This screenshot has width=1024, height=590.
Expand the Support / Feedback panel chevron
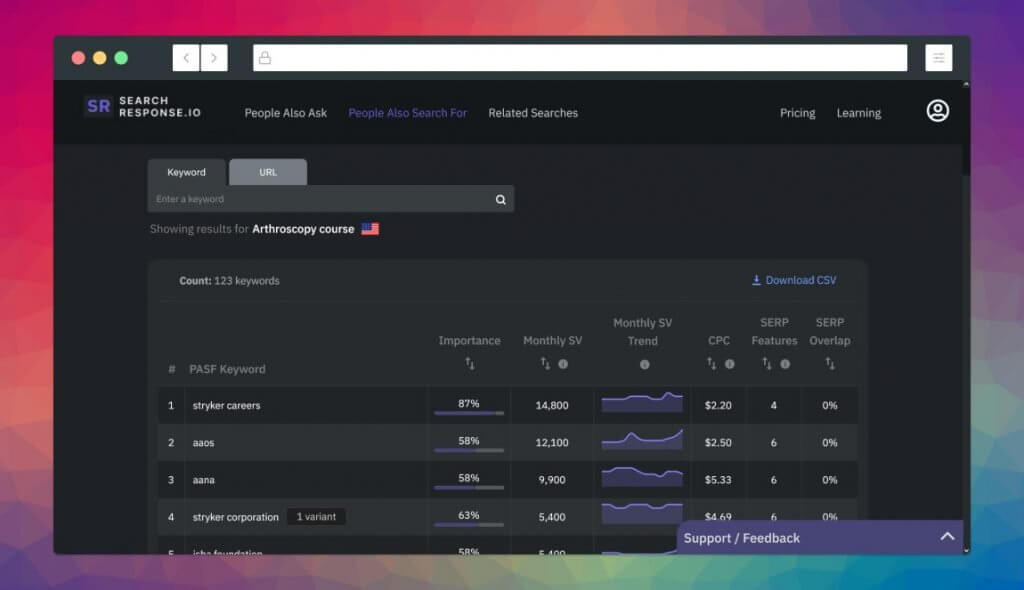click(947, 537)
